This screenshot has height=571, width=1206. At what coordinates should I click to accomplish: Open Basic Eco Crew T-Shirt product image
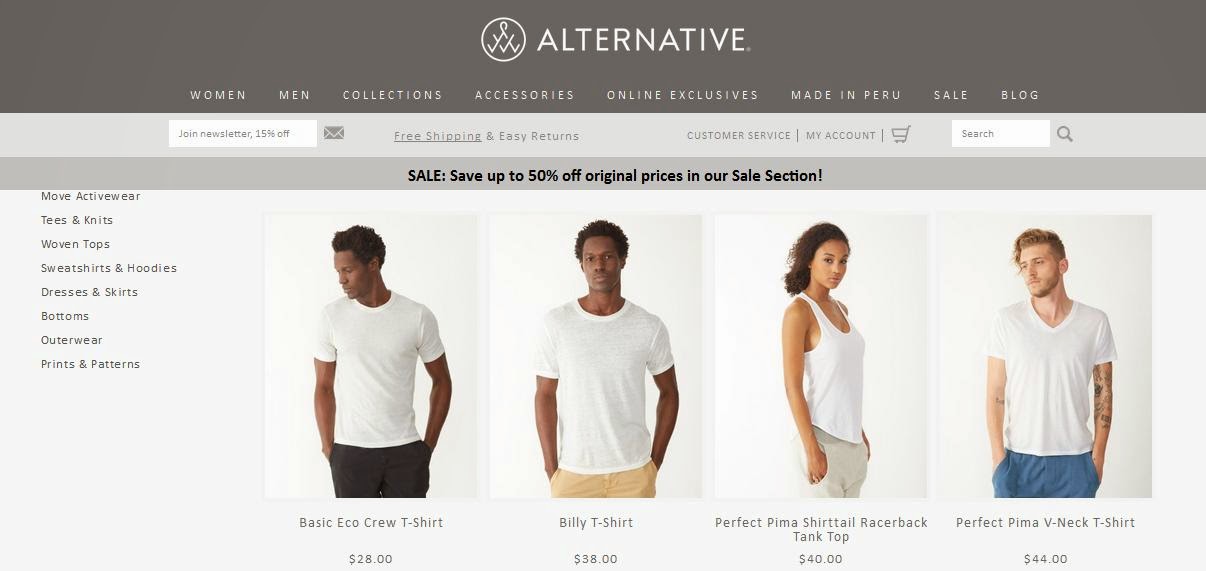point(371,356)
